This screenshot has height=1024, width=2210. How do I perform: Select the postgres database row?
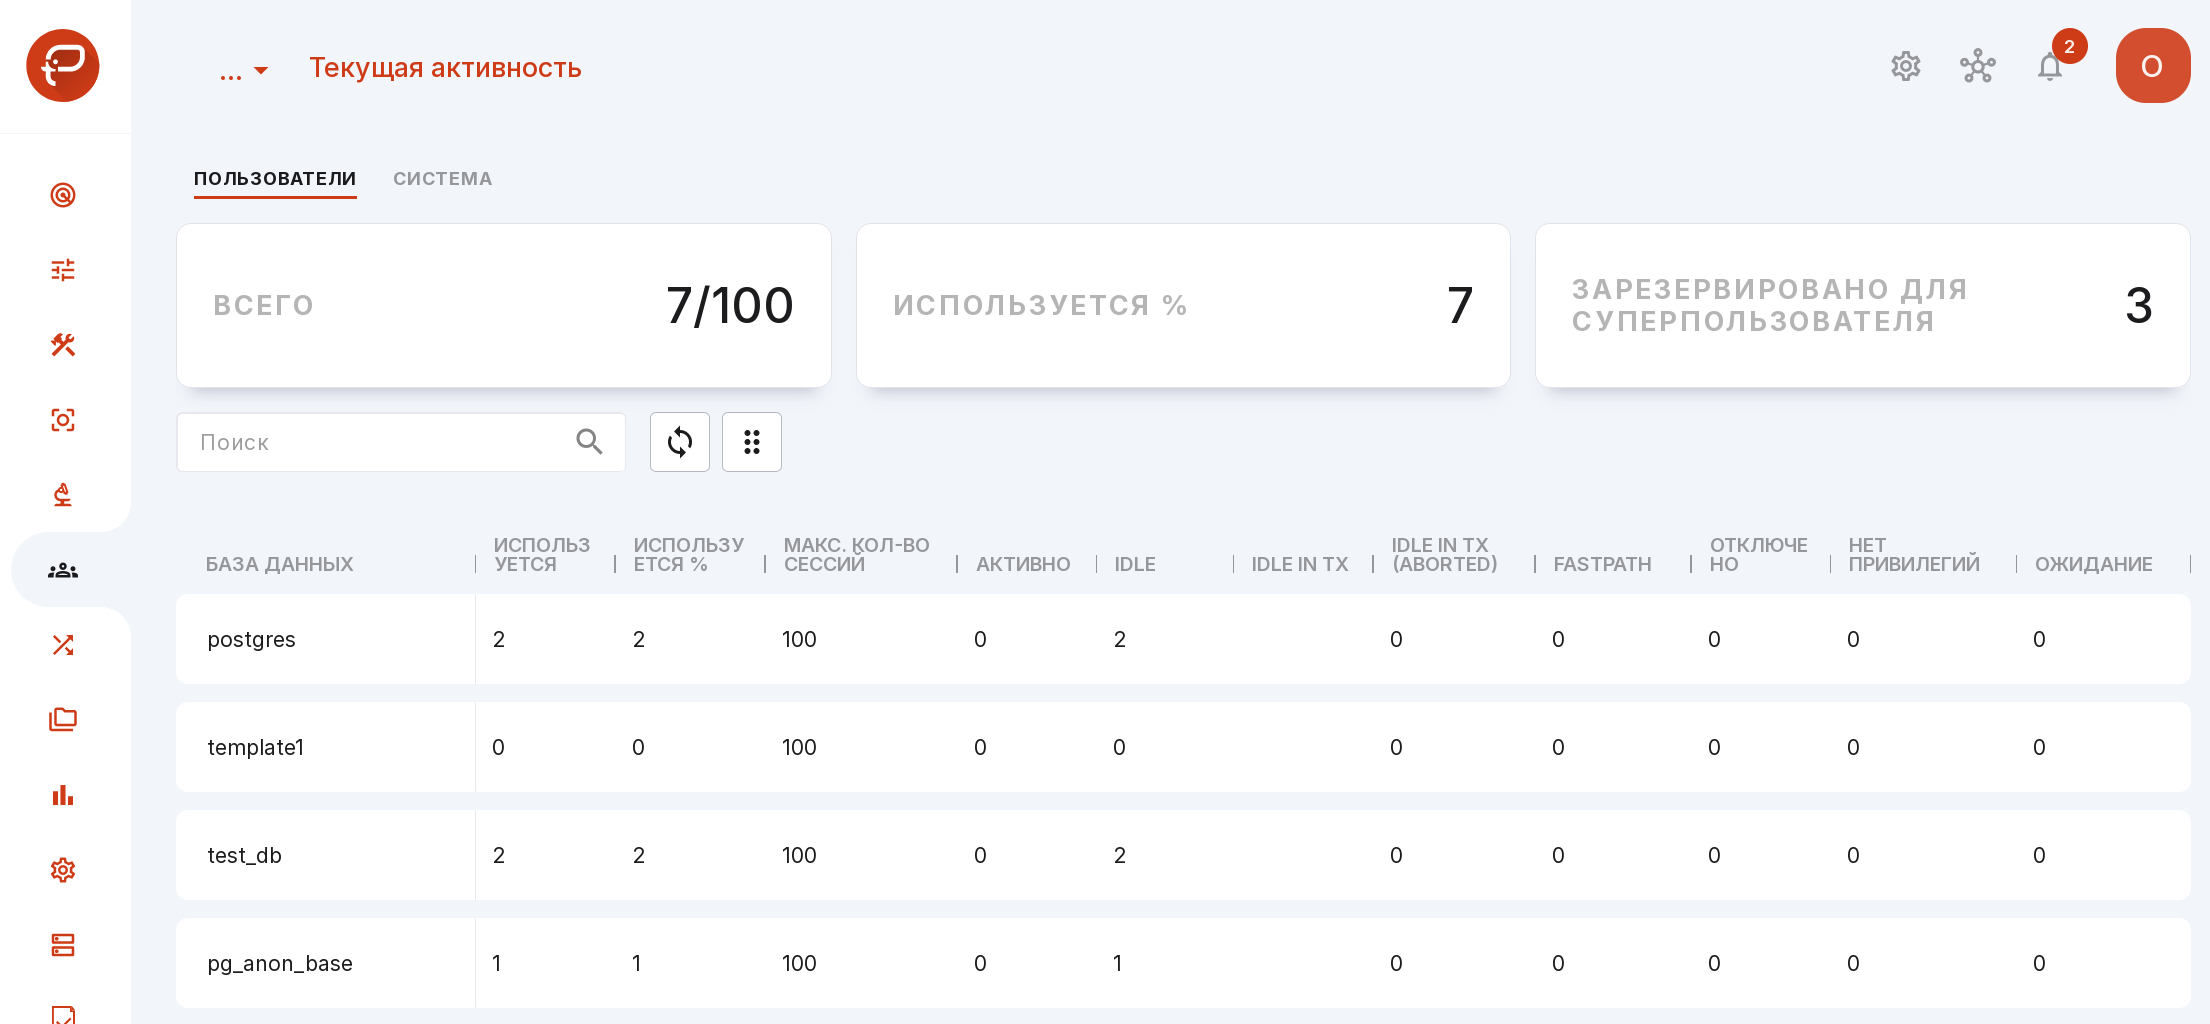(1183, 639)
